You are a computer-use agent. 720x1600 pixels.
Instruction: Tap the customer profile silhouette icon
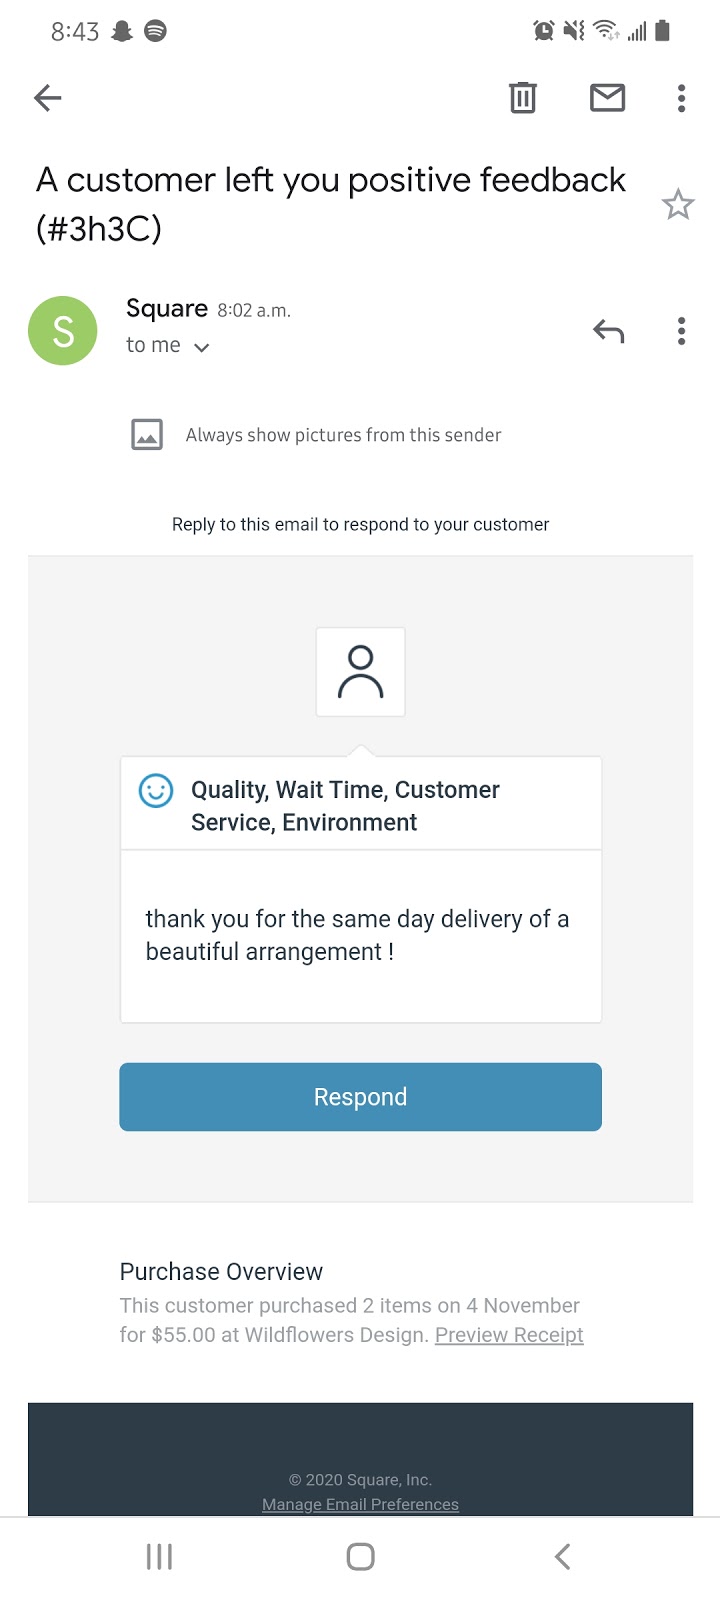tap(360, 672)
